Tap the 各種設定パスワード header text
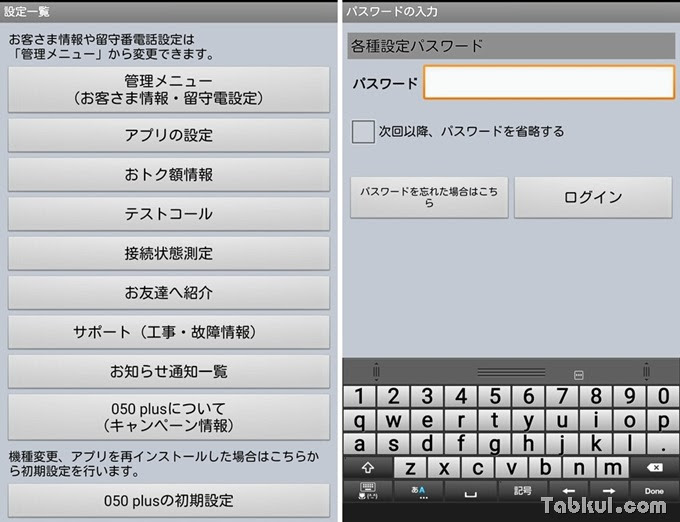 [x=417, y=46]
